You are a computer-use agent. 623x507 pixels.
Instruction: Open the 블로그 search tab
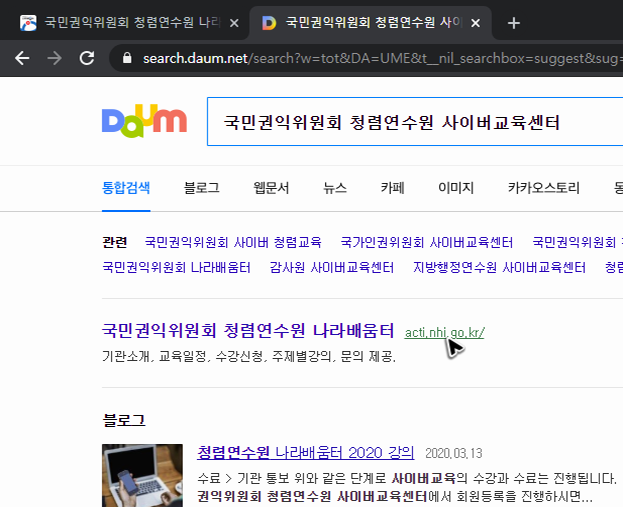tap(201, 188)
